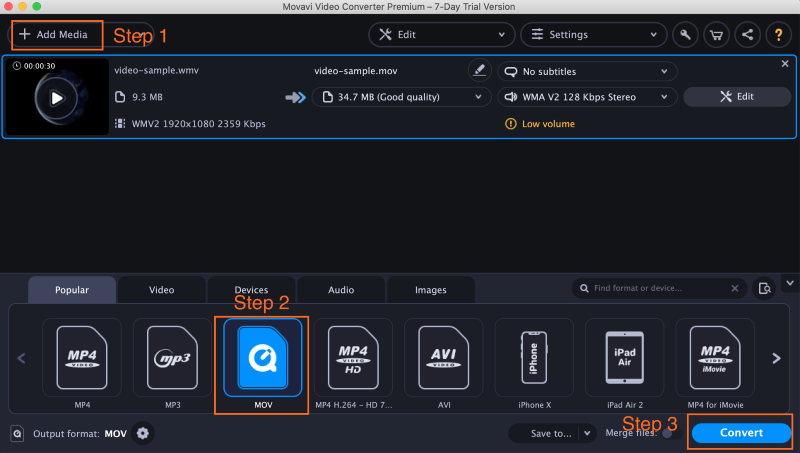
Task: Click the share icon
Action: pos(747,35)
